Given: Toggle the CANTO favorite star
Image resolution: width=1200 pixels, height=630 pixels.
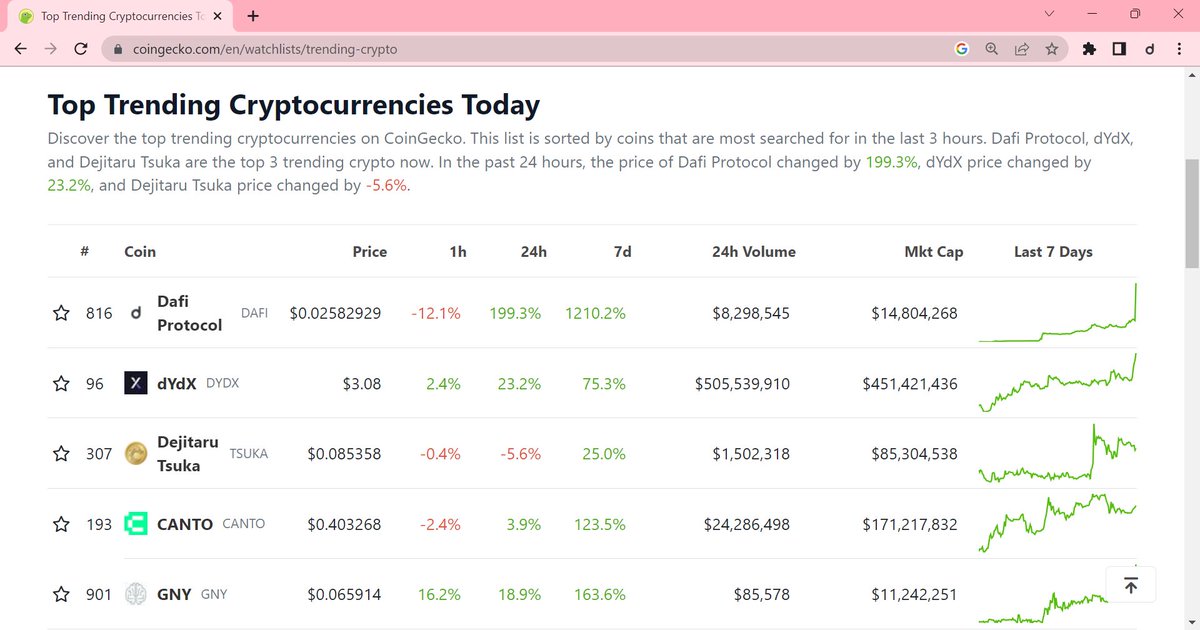Looking at the screenshot, I should (x=61, y=524).
